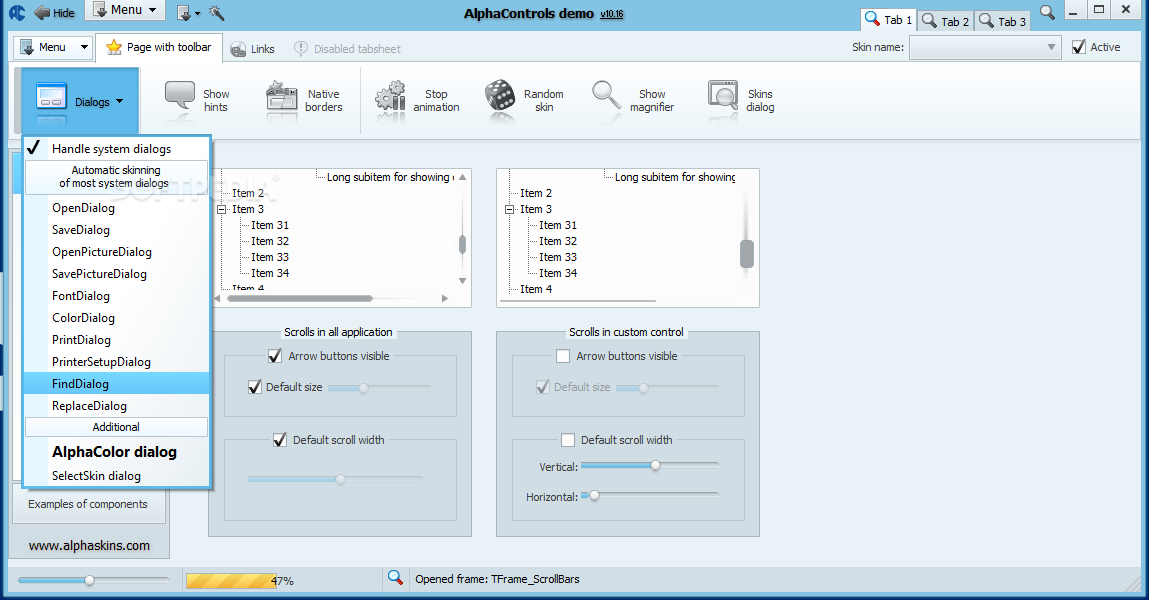1149x600 pixels.
Task: Choose FontDialog from the menu
Action: [117, 296]
